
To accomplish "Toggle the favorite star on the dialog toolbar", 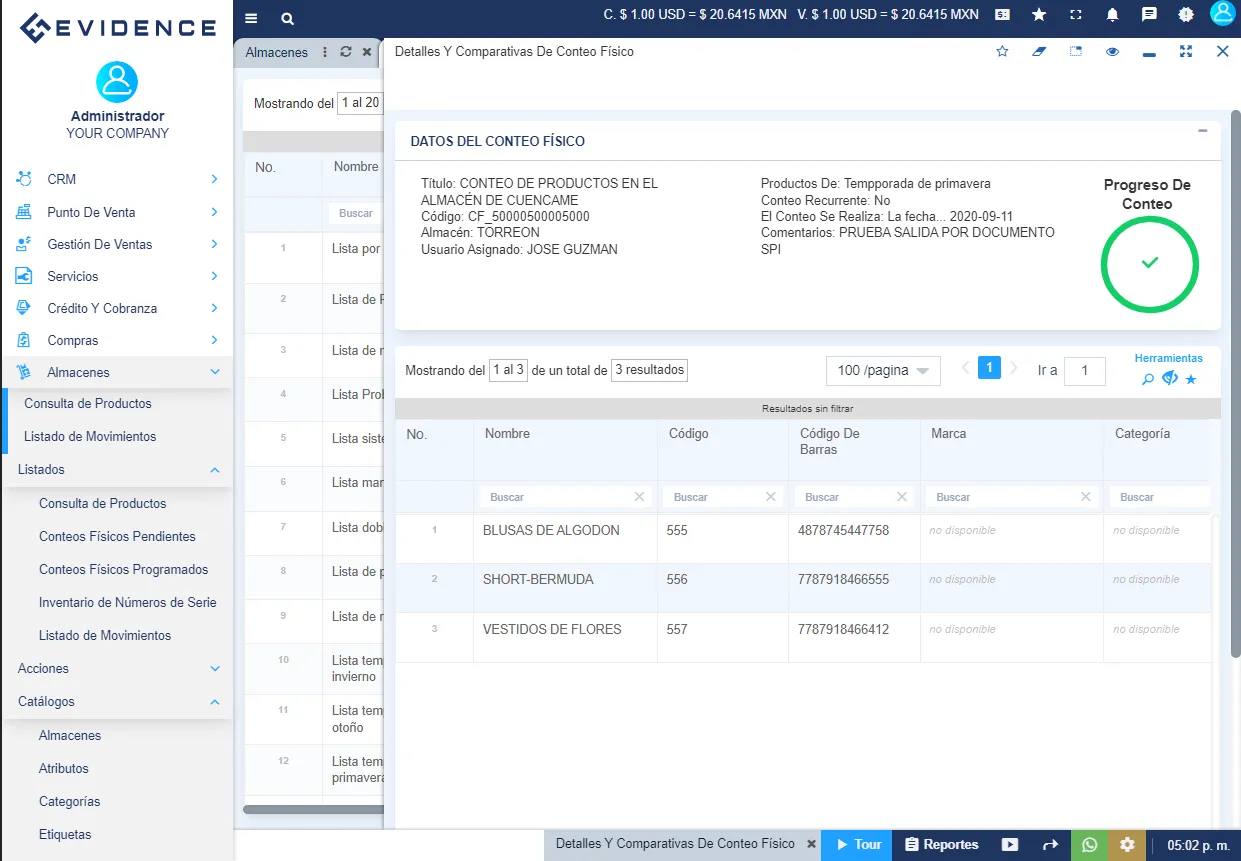I will 1002,51.
